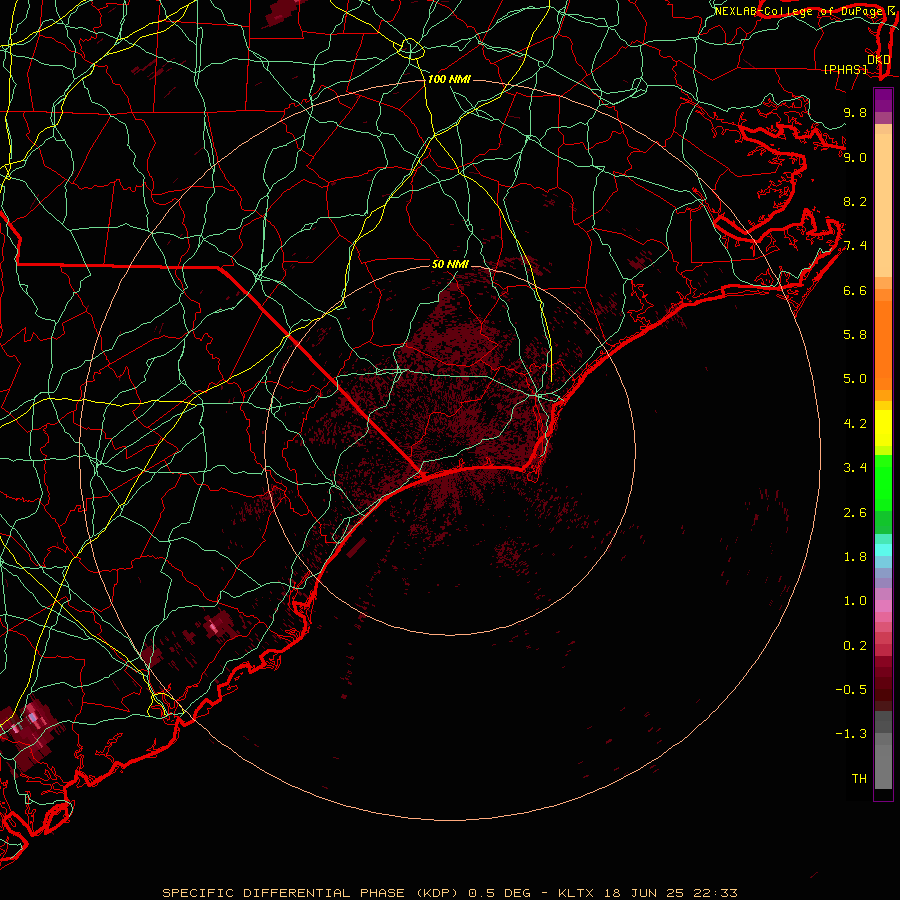Click the -1.3 legend value

point(851,734)
